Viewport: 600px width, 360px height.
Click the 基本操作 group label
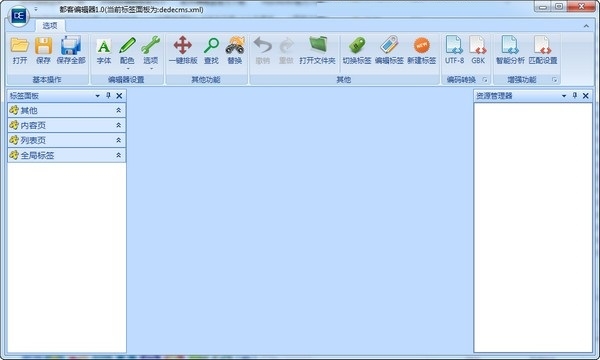(x=47, y=80)
